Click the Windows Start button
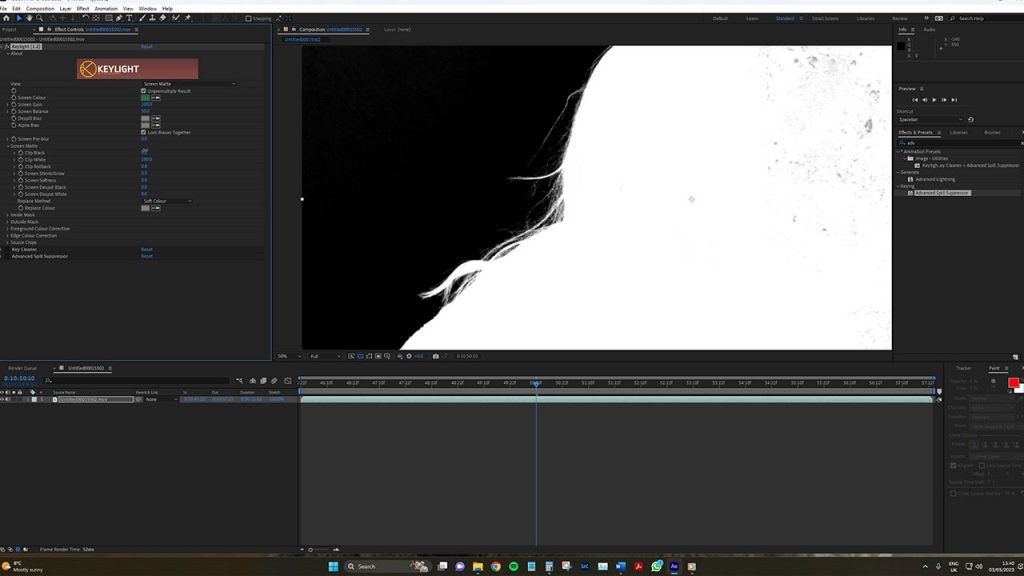 pyautogui.click(x=333, y=566)
